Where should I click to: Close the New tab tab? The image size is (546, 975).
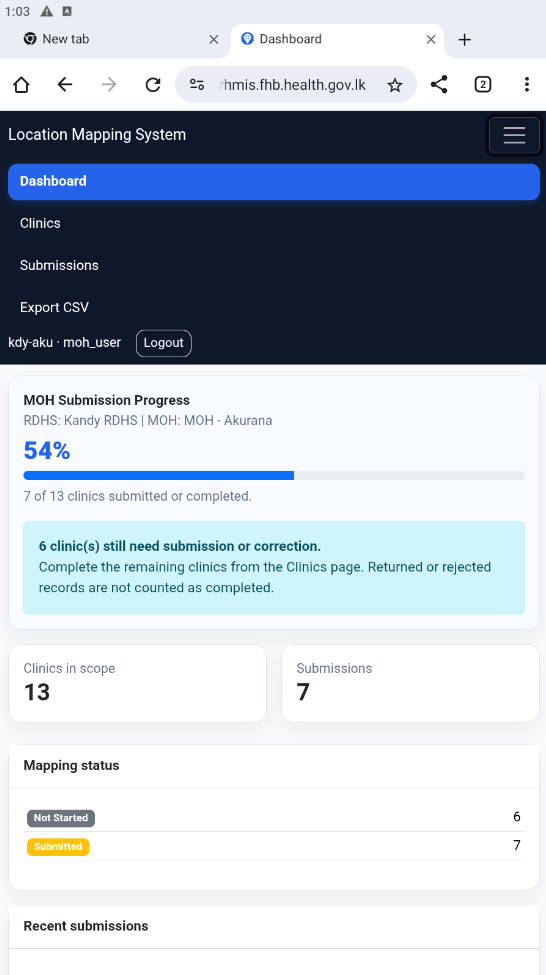(213, 40)
